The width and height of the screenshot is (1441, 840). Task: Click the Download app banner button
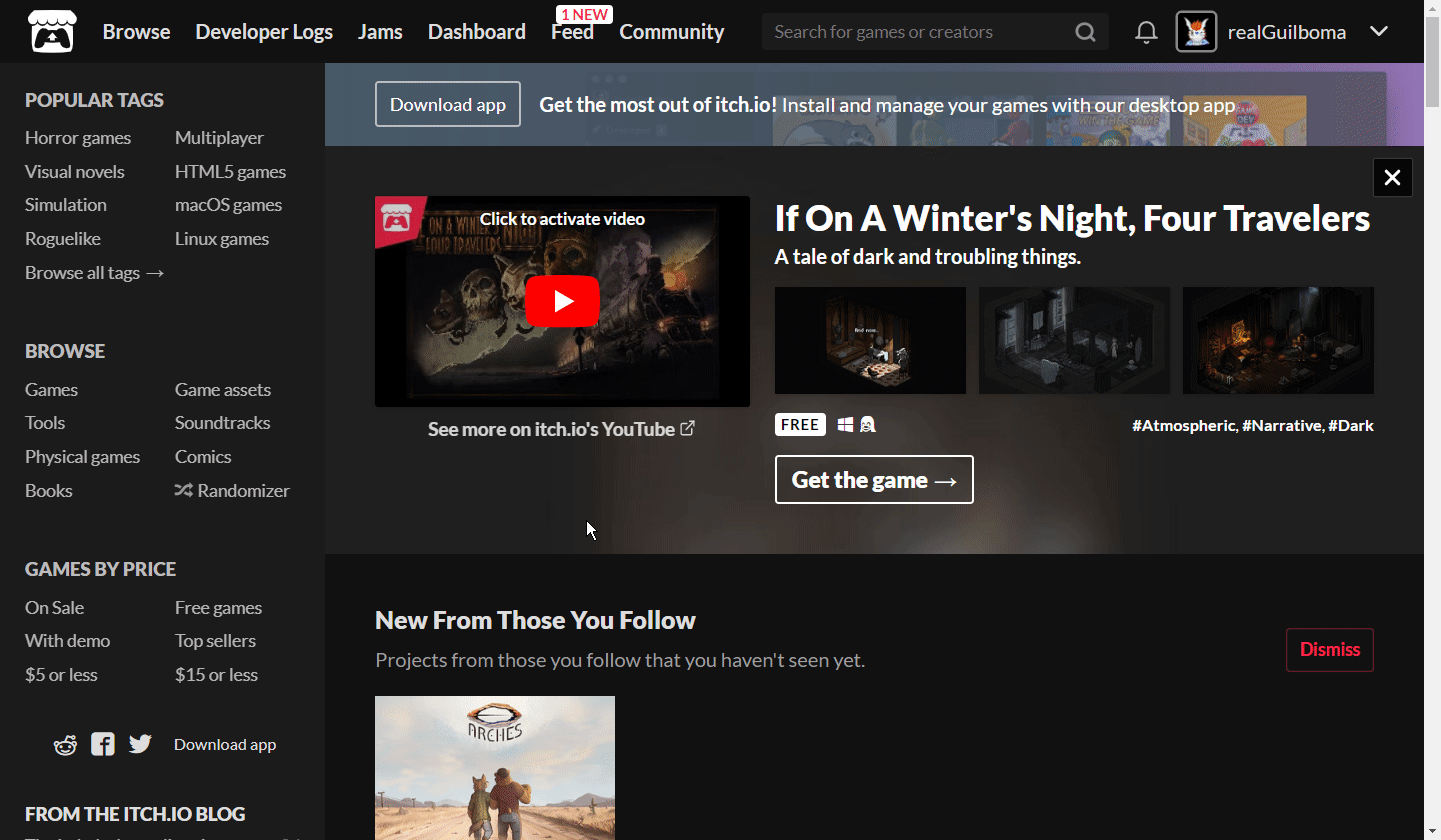click(448, 104)
